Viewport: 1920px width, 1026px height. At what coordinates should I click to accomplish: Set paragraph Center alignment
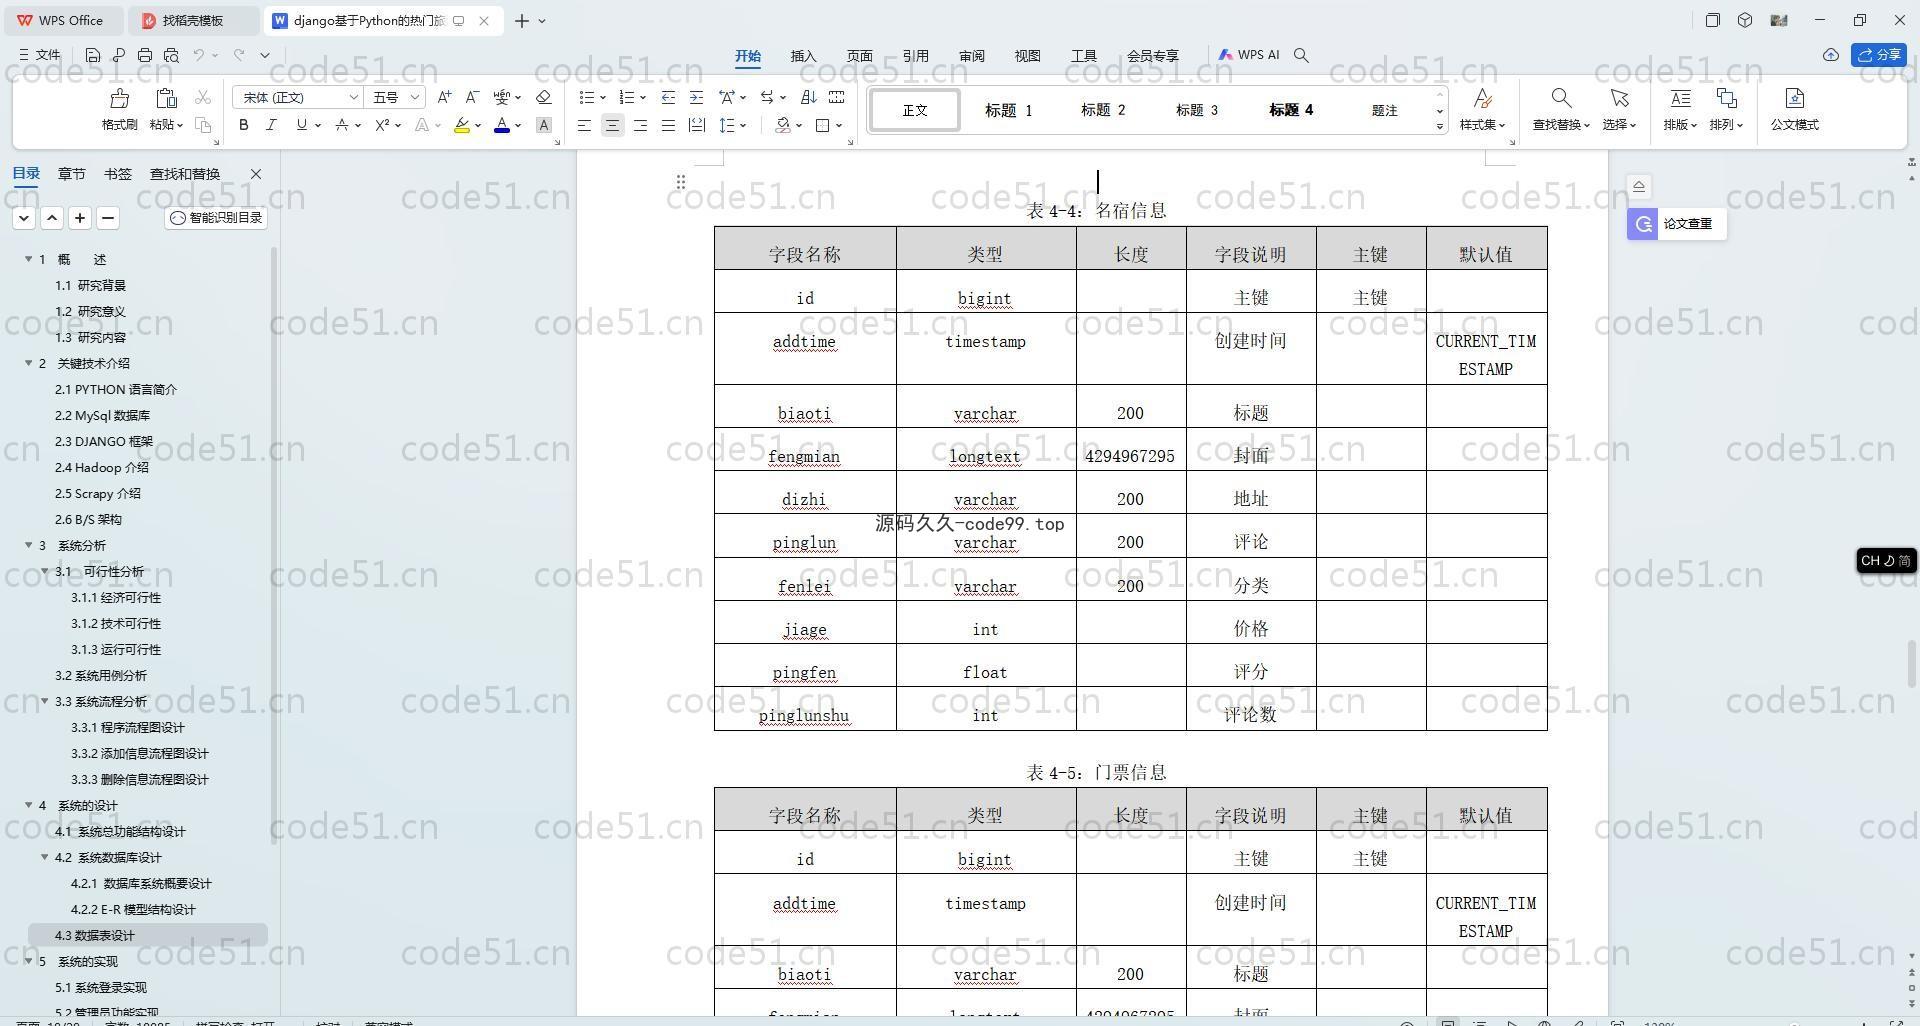pyautogui.click(x=612, y=125)
